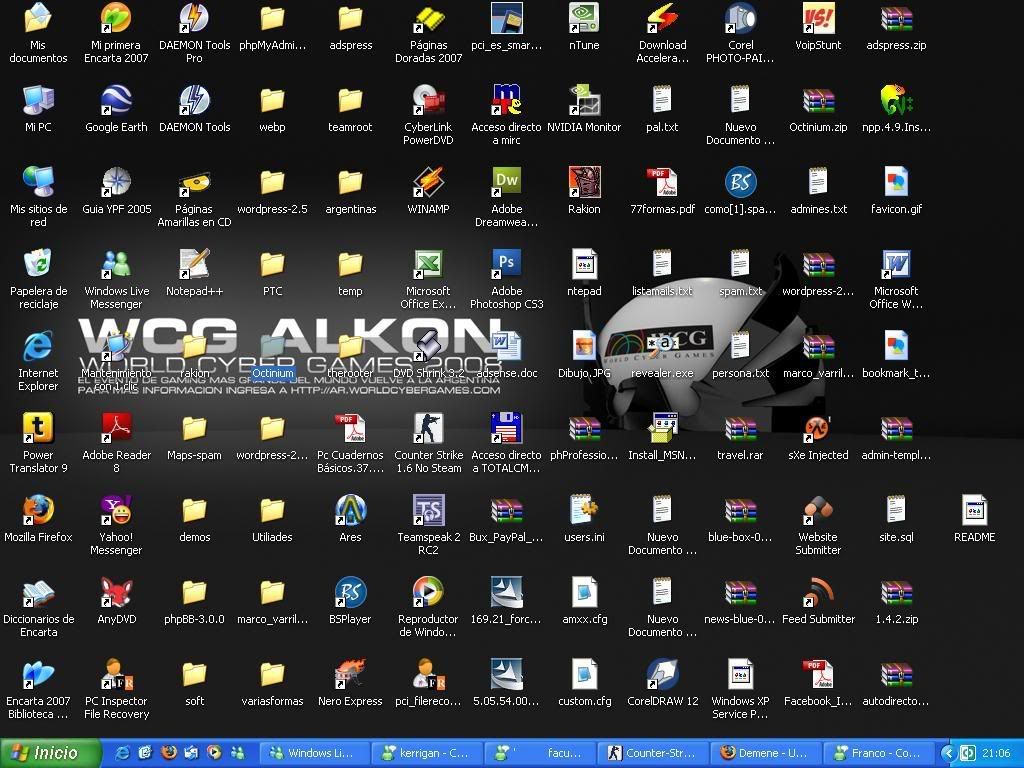
Task: Open the Utiliades folder
Action: click(x=272, y=510)
